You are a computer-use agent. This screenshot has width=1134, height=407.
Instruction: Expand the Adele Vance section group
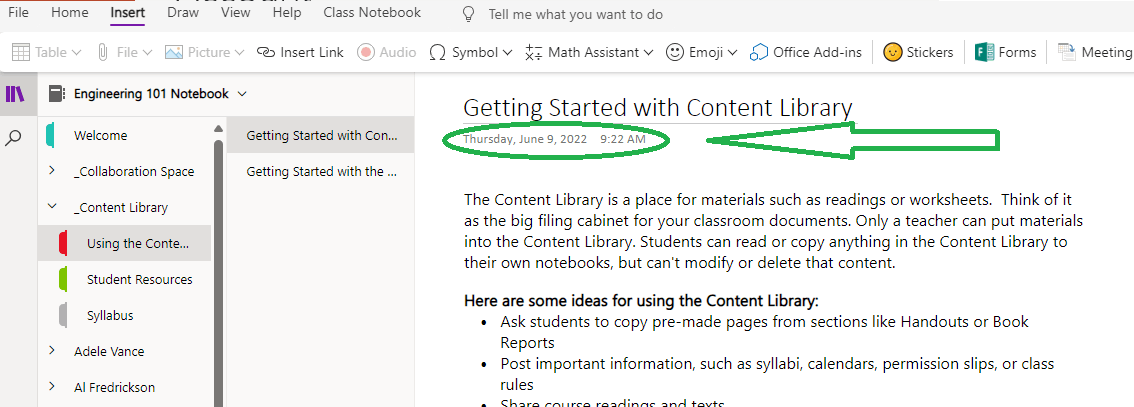point(52,351)
